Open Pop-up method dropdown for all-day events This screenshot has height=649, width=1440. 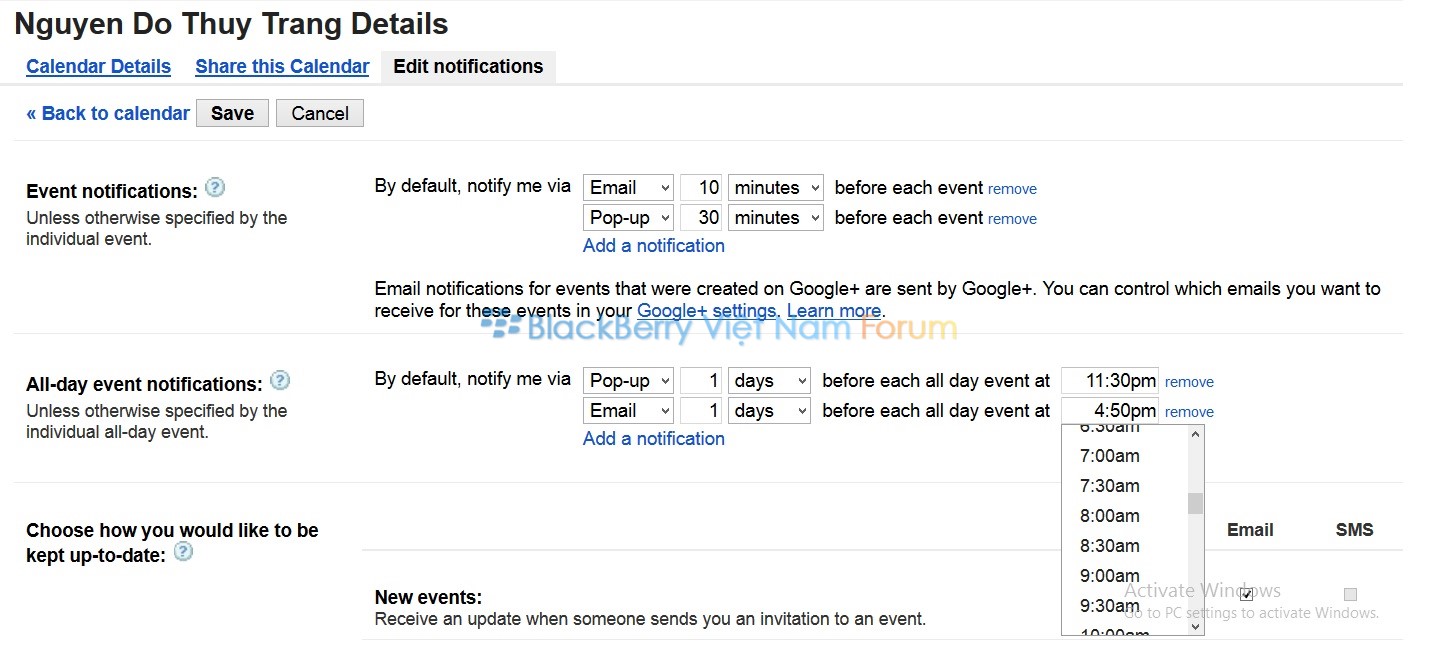(628, 380)
